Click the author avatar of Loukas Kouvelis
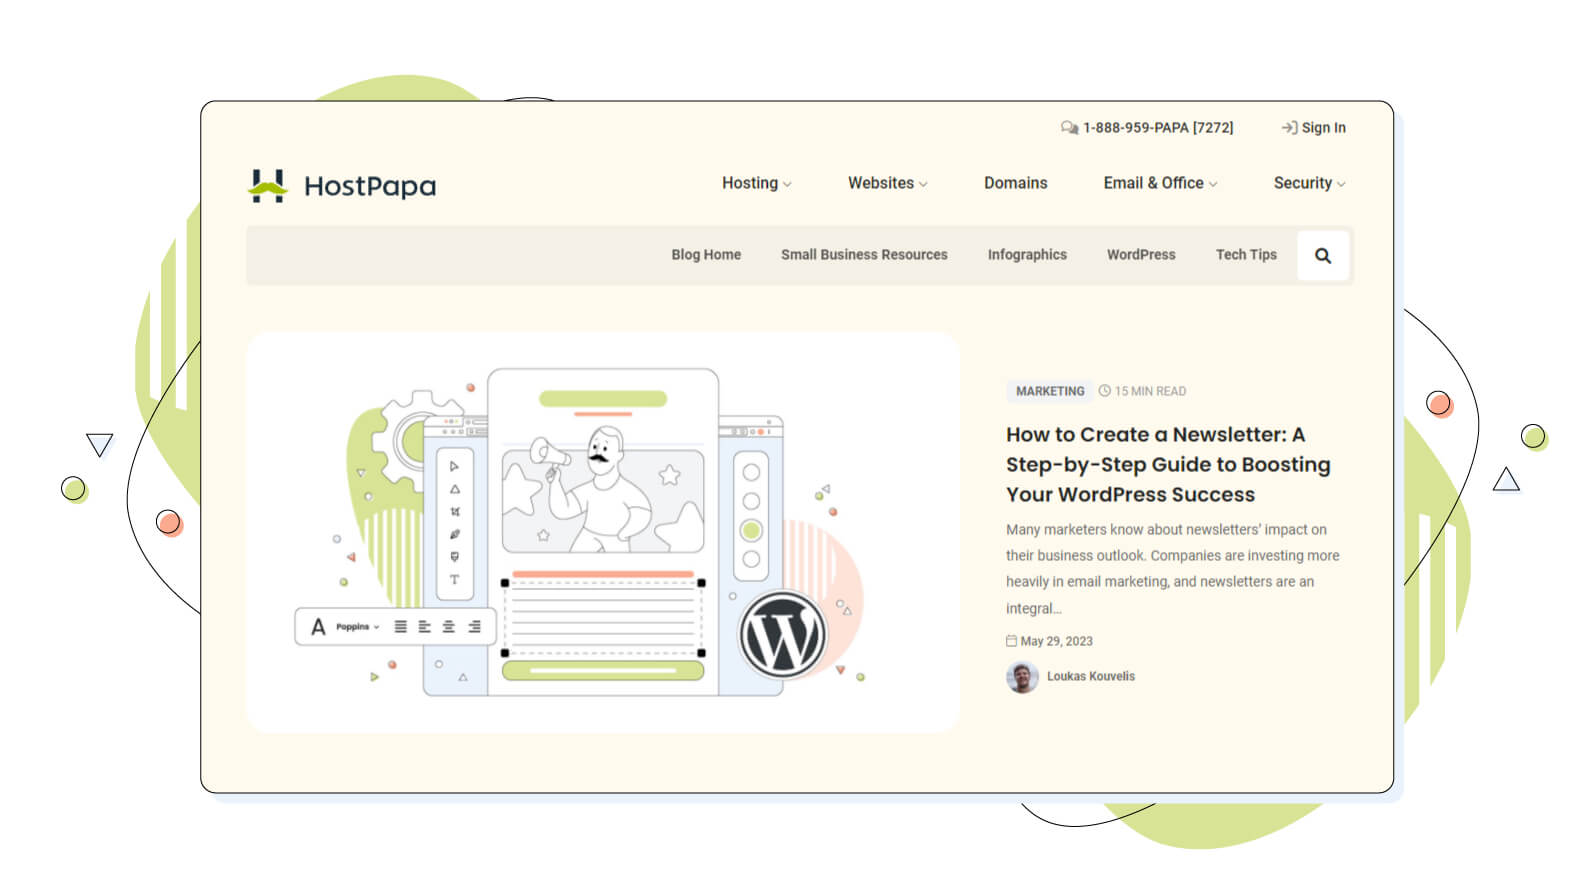 click(1021, 677)
